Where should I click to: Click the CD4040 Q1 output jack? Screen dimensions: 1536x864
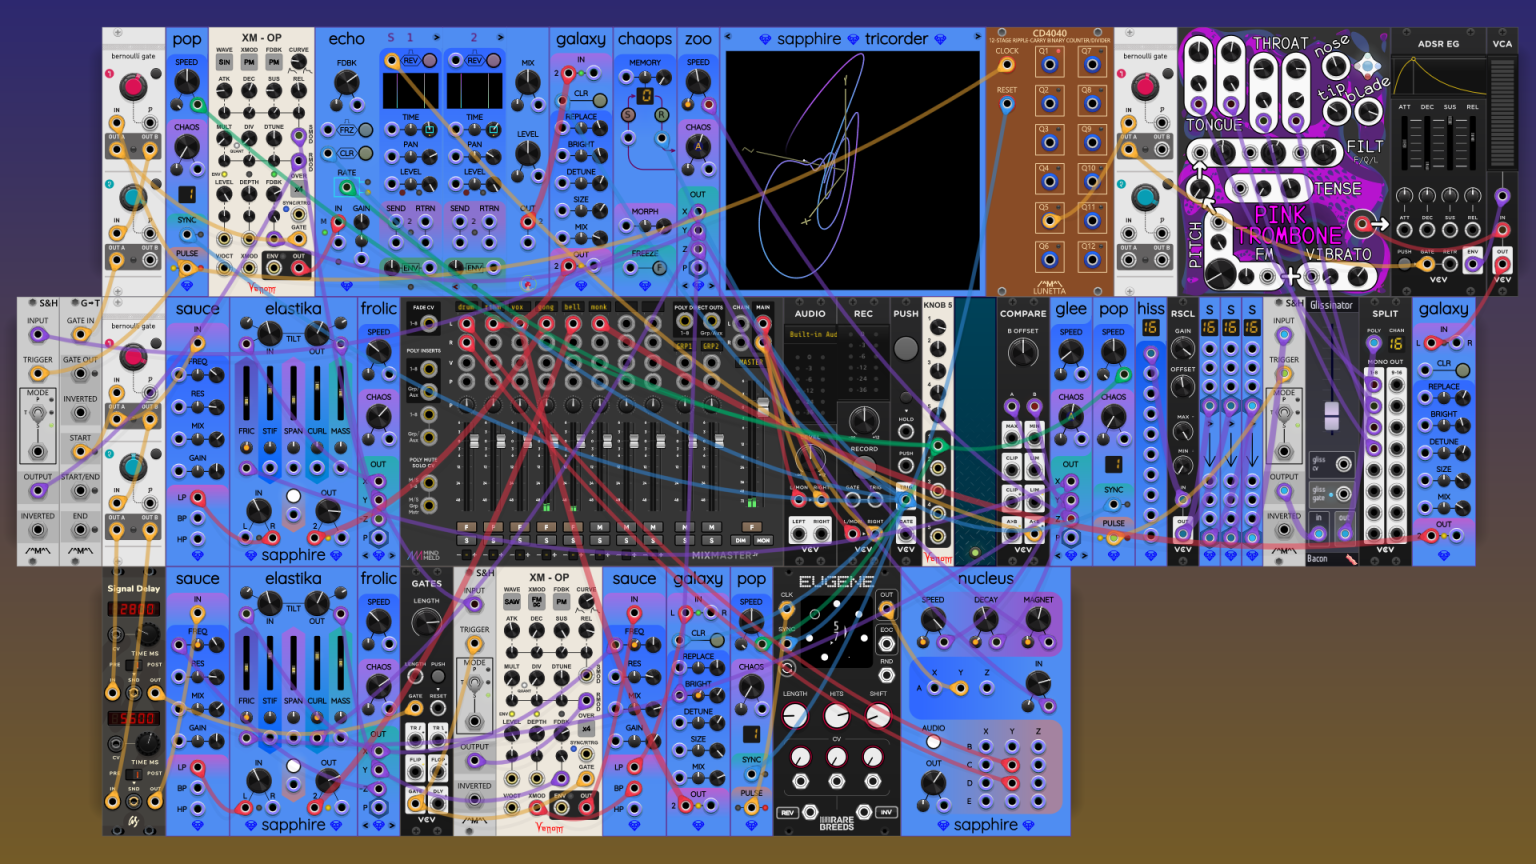(x=1049, y=65)
